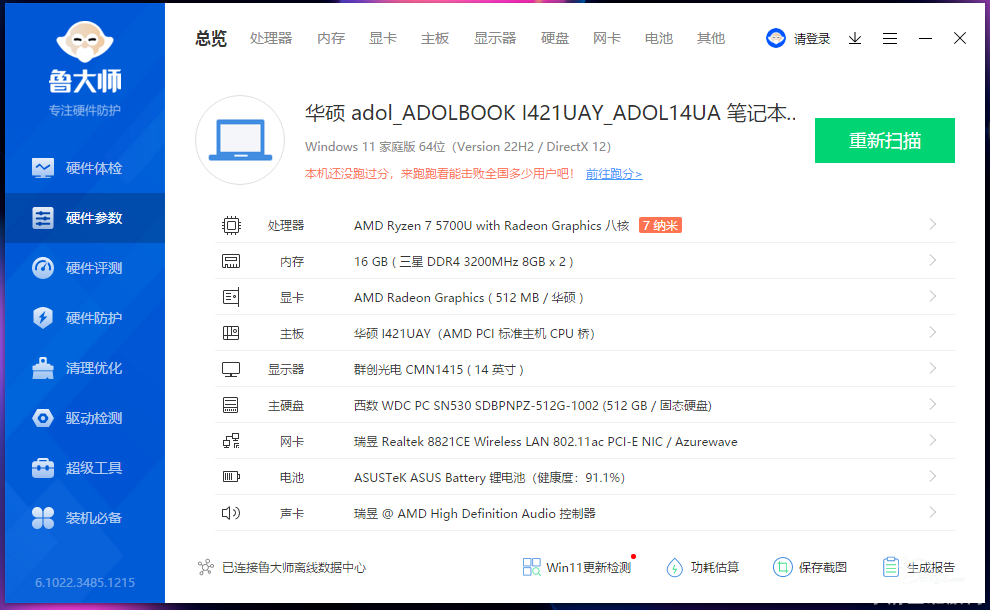990x610 pixels.
Task: Click ASUS Battery health text
Action: (489, 477)
